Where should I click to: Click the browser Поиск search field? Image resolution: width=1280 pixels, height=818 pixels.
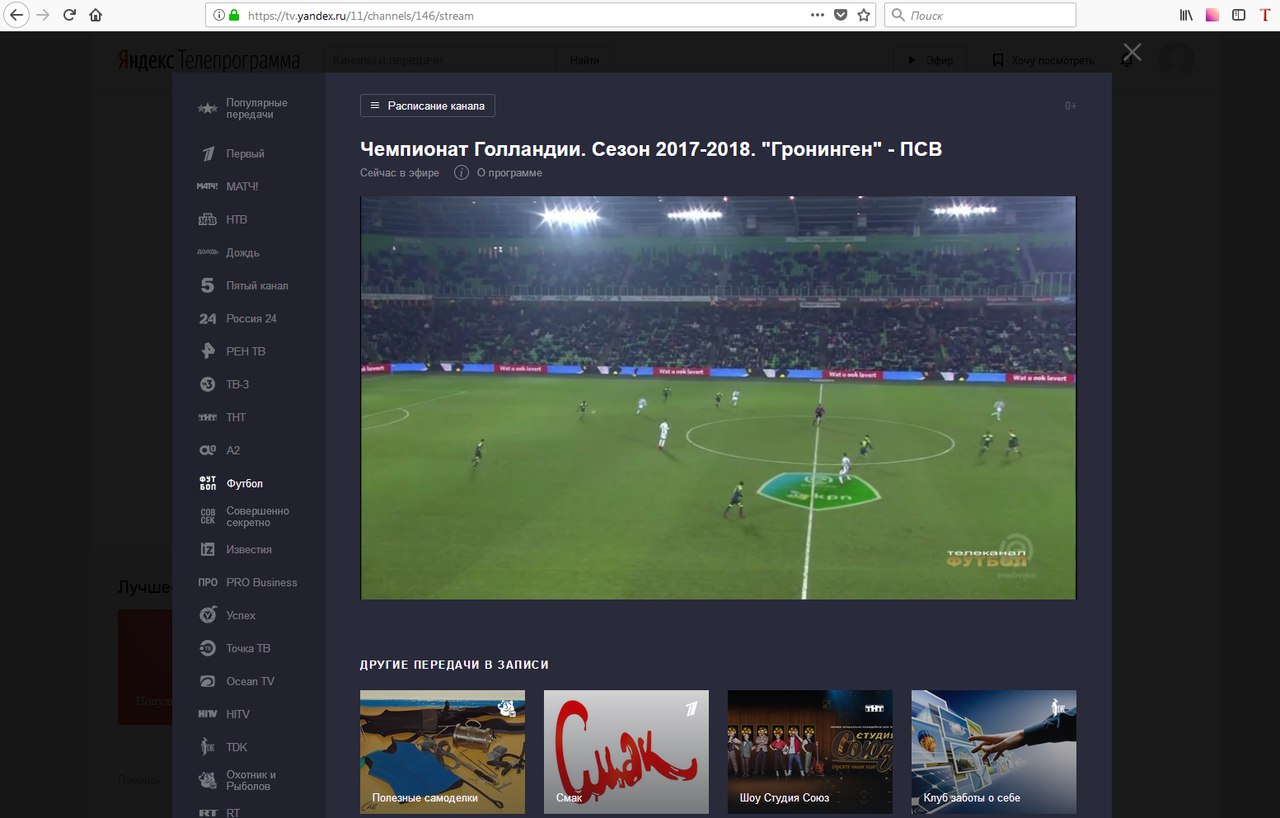pyautogui.click(x=981, y=15)
